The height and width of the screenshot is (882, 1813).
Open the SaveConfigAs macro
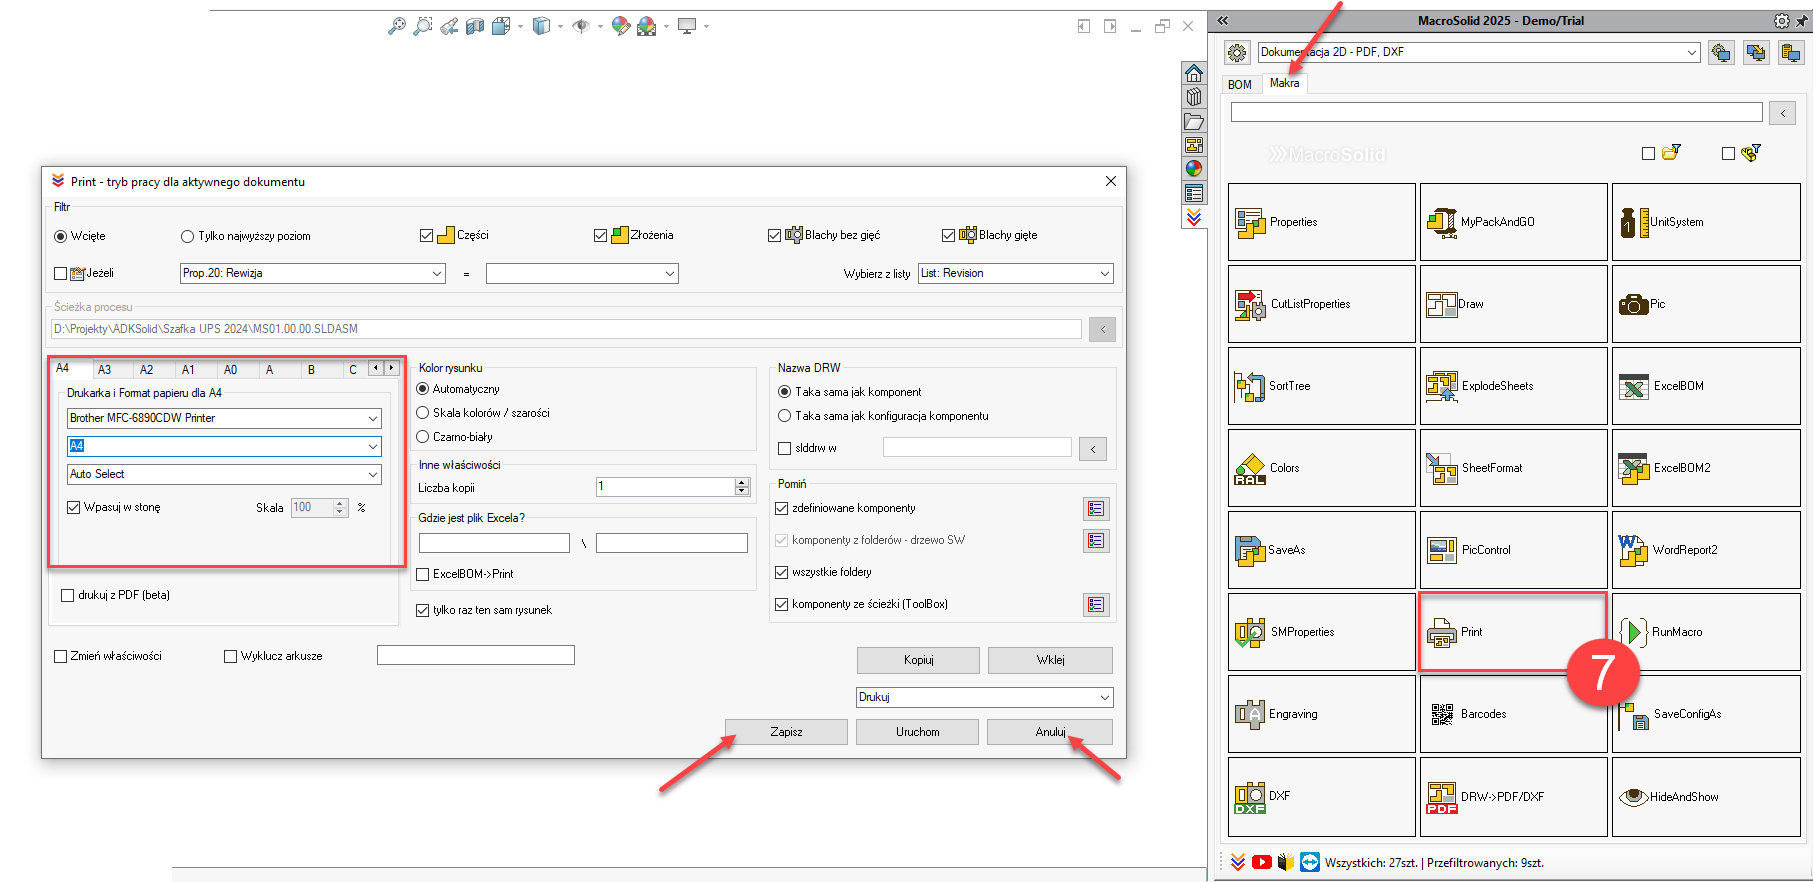coord(1706,714)
